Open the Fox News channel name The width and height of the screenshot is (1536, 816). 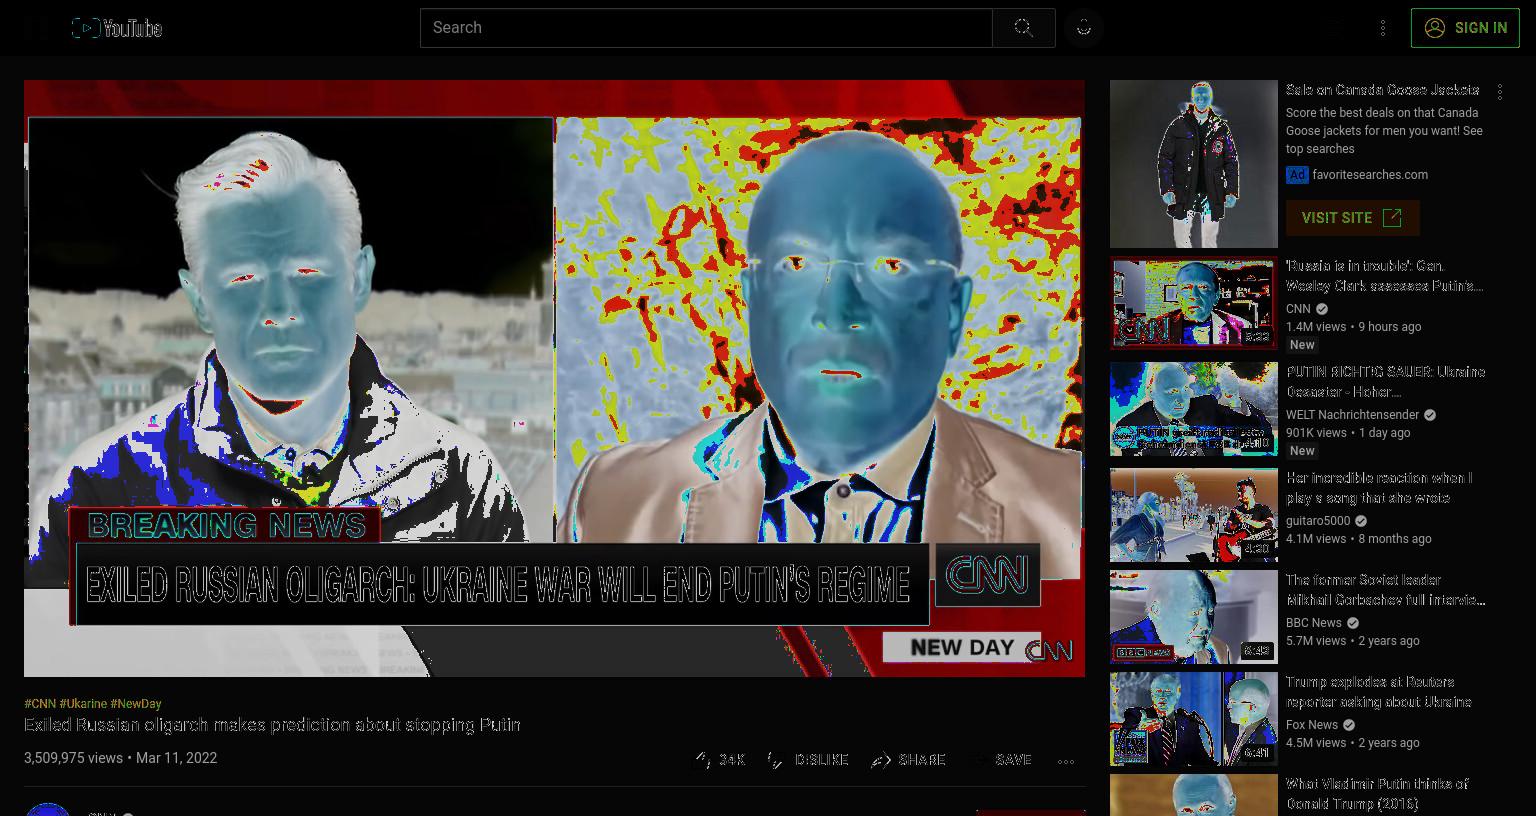[x=1312, y=725]
